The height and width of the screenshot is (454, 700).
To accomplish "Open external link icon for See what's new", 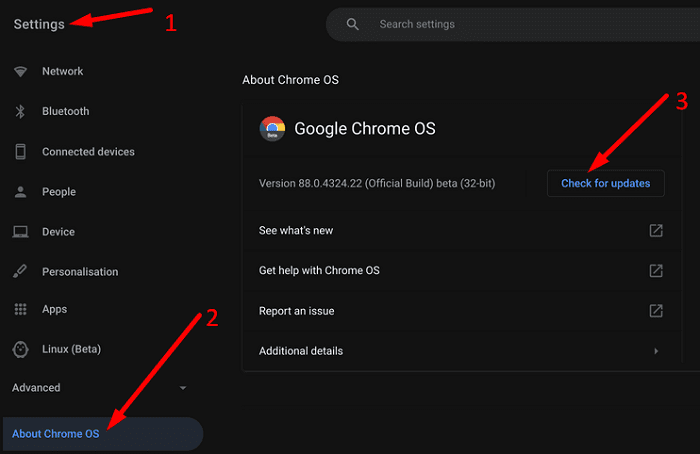I will click(x=656, y=231).
